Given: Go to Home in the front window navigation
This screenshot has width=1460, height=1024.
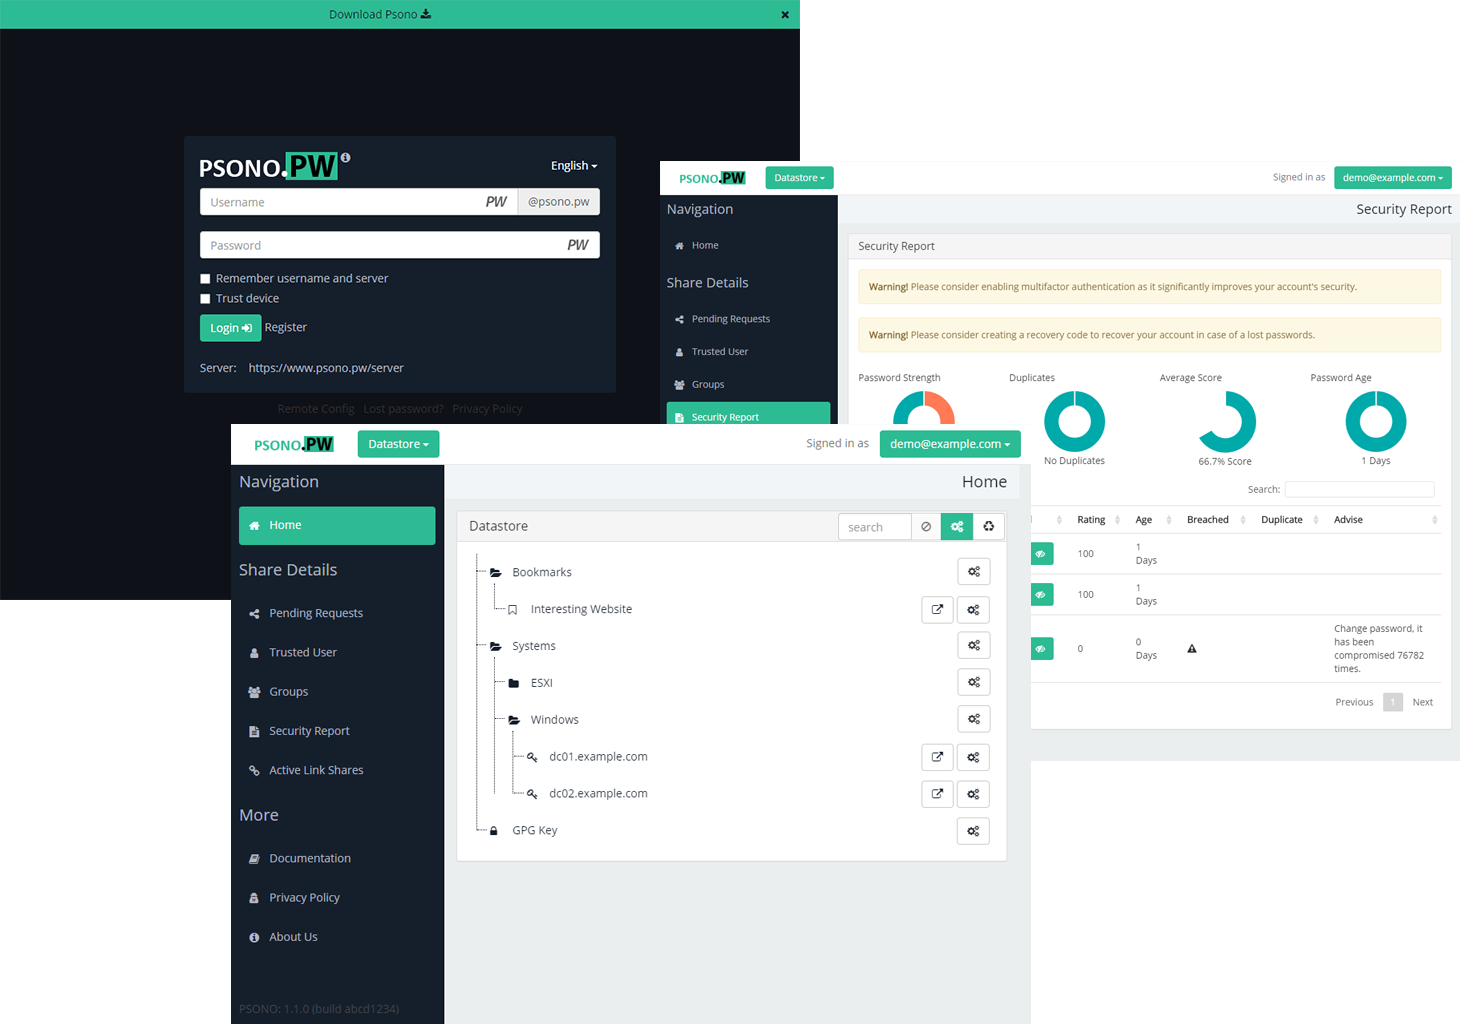Looking at the screenshot, I should click(x=337, y=526).
